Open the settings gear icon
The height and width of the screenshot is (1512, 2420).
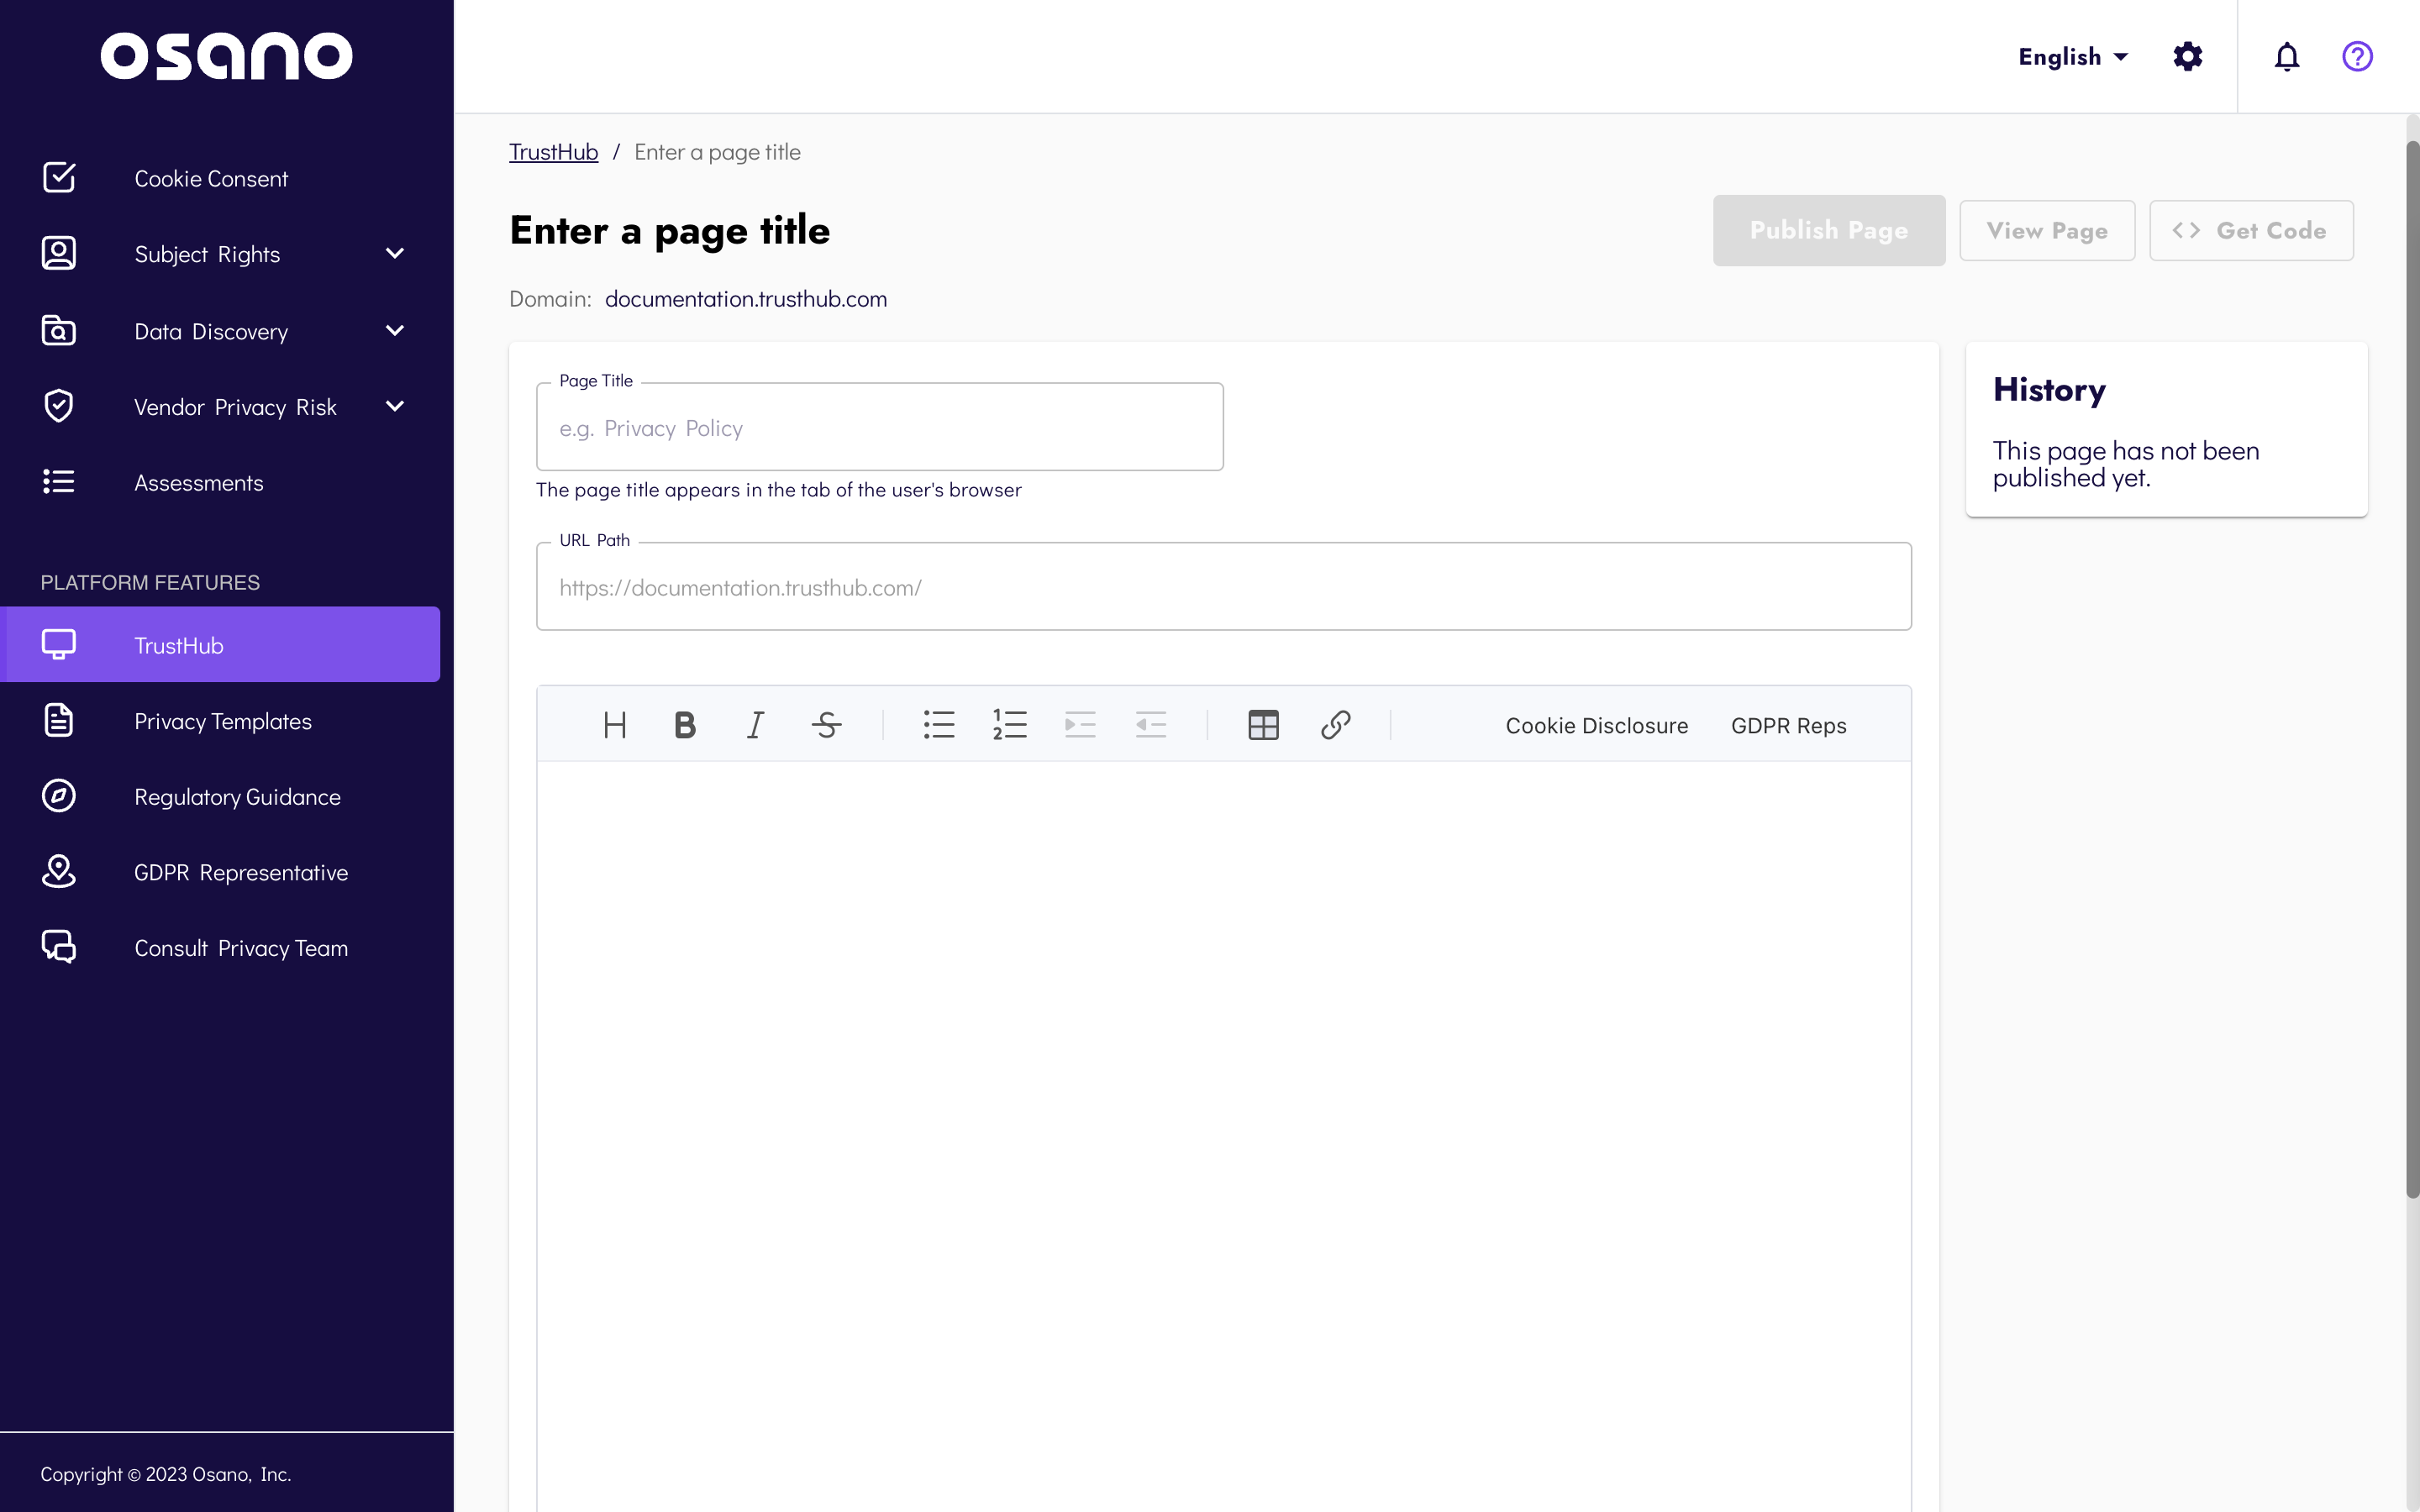[x=2187, y=57]
